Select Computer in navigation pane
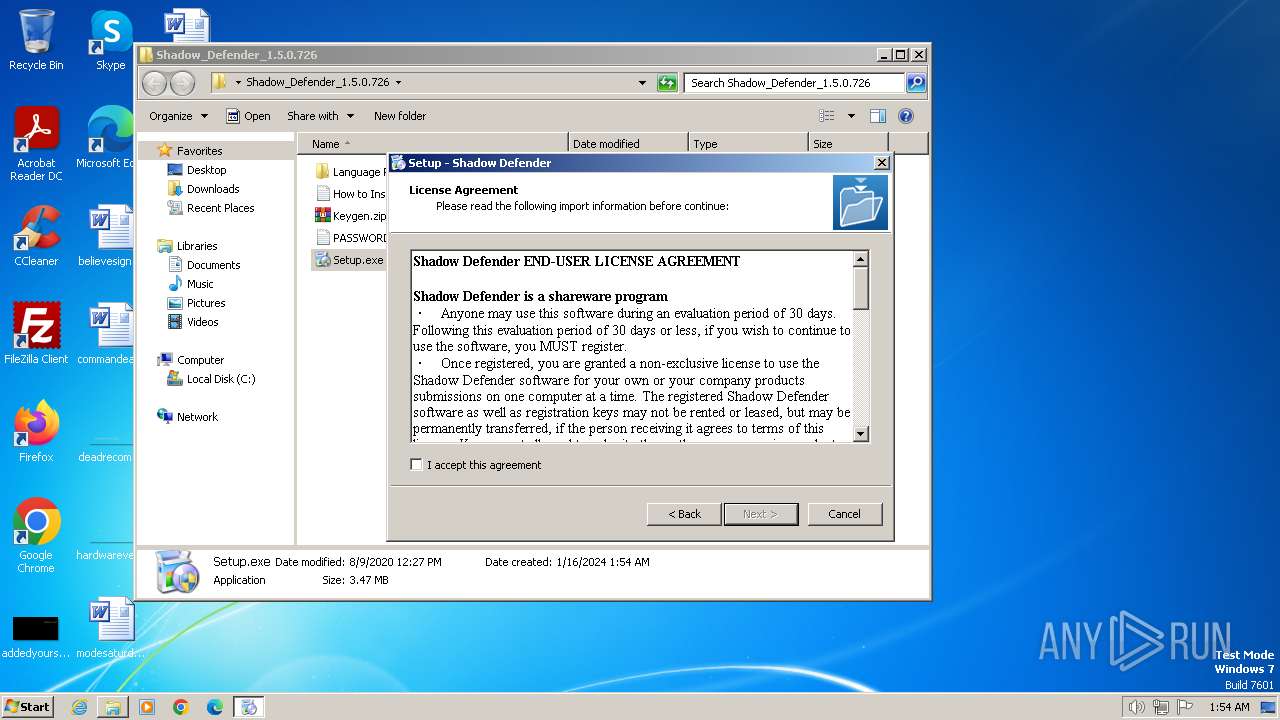 coord(200,360)
